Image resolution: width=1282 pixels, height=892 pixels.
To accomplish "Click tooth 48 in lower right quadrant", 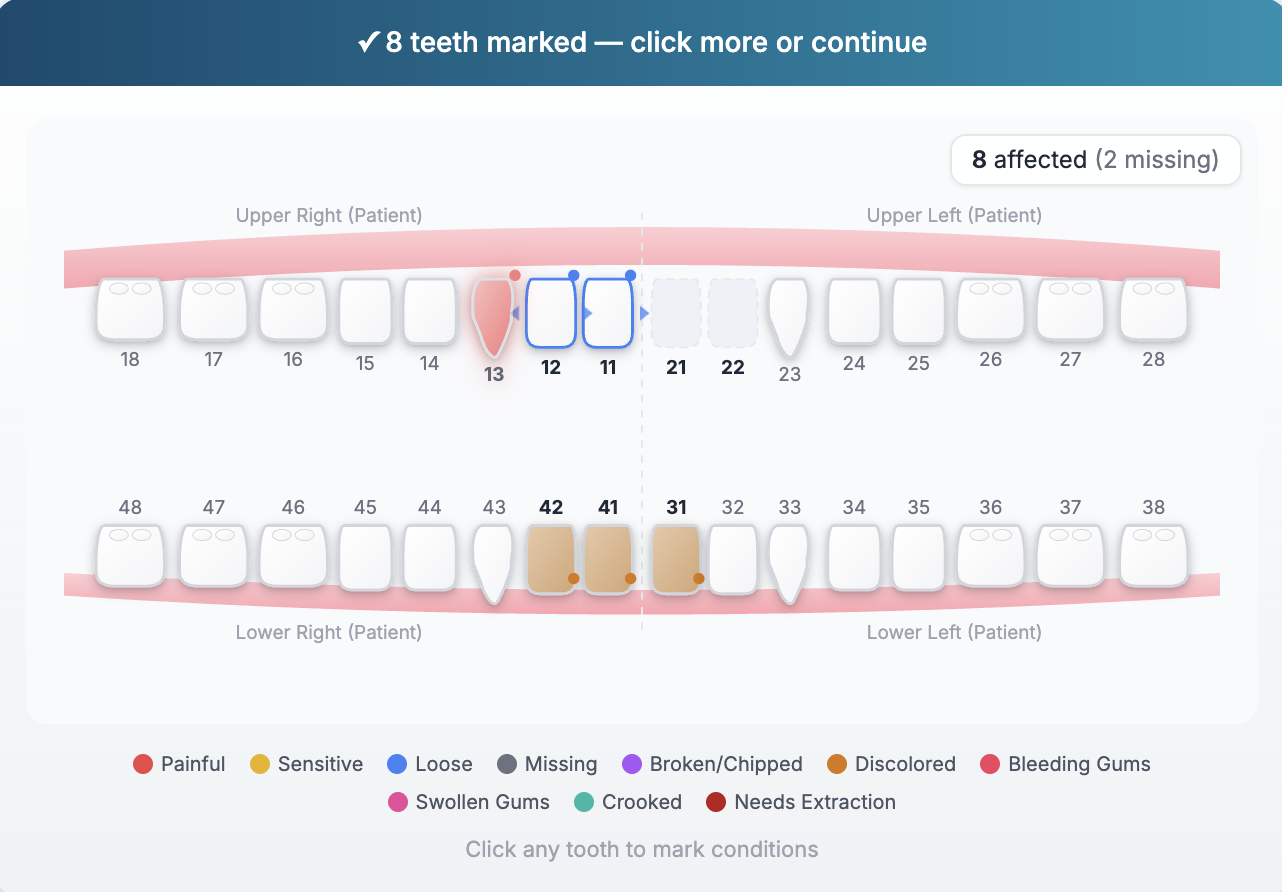I will [x=129, y=557].
